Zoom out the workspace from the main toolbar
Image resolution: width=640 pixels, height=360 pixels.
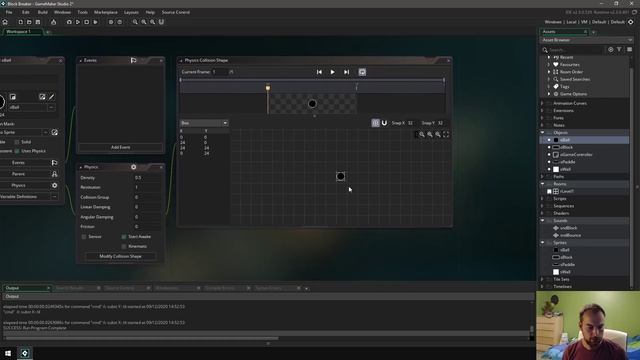135,22
